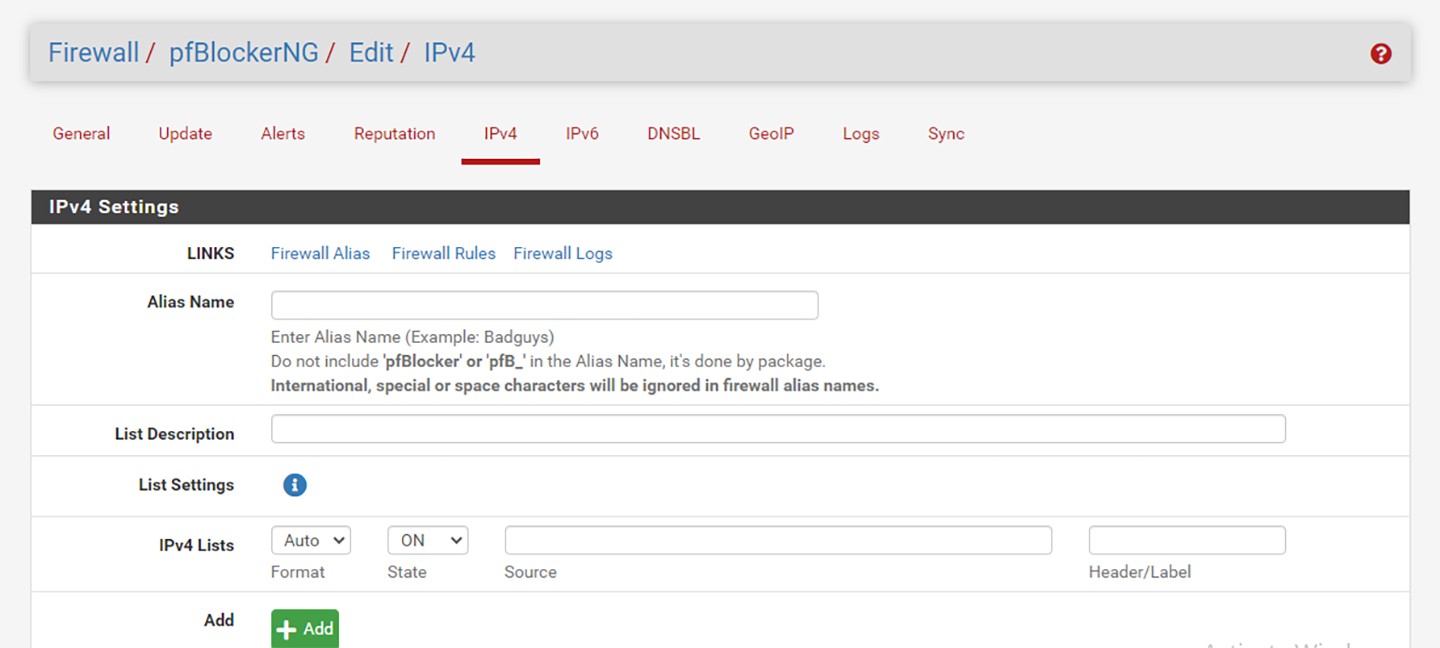Open the State dropdown set to ON
This screenshot has width=1440, height=648.
click(428, 540)
